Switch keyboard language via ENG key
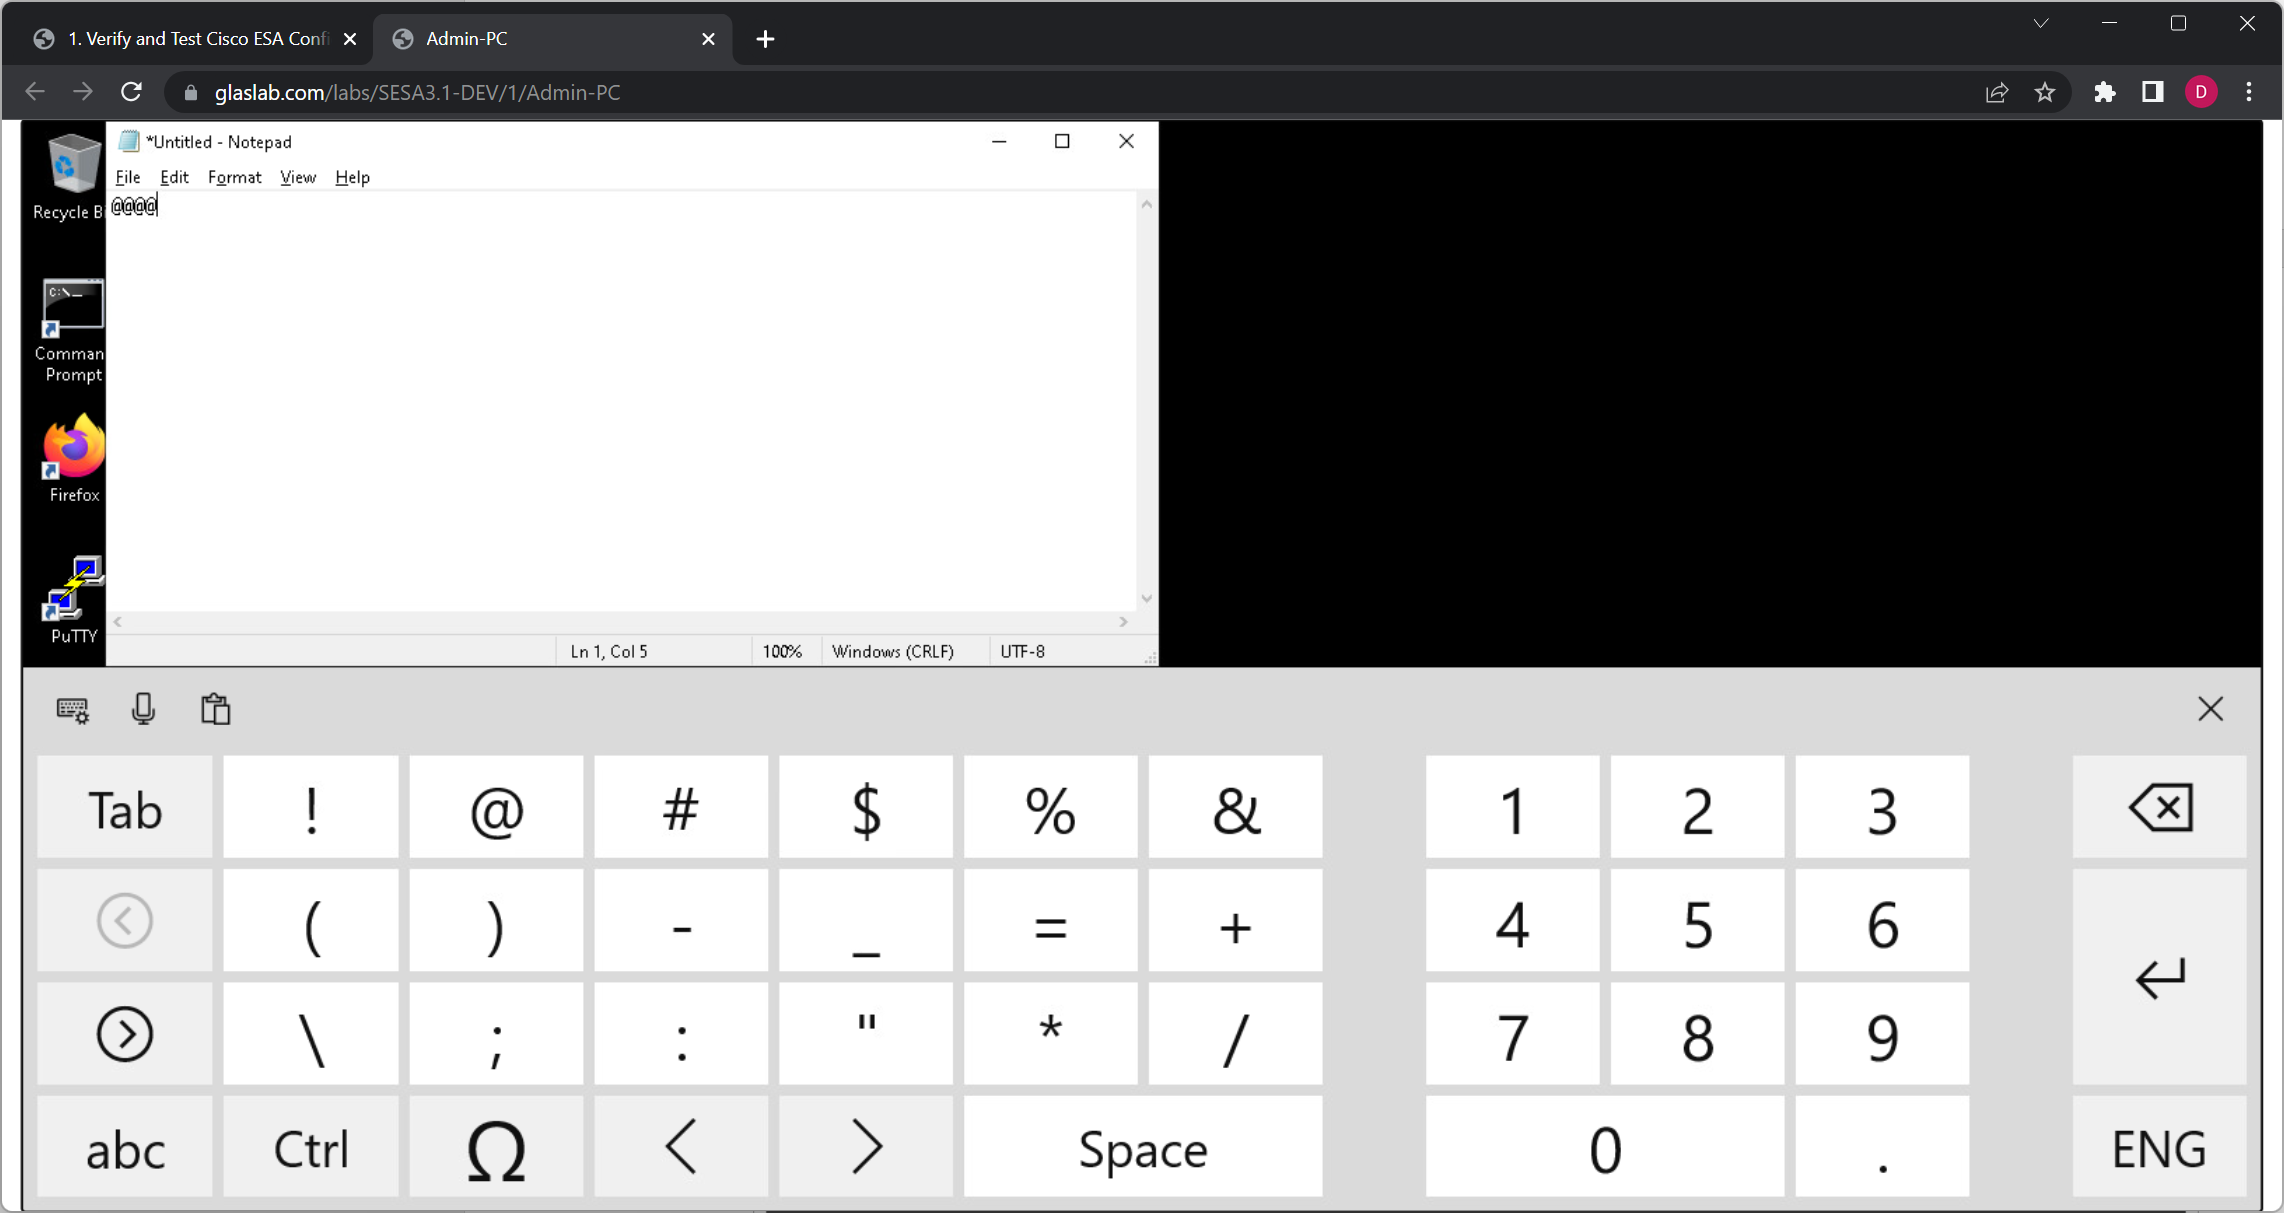Viewport: 2284px width, 1213px height. [2158, 1148]
